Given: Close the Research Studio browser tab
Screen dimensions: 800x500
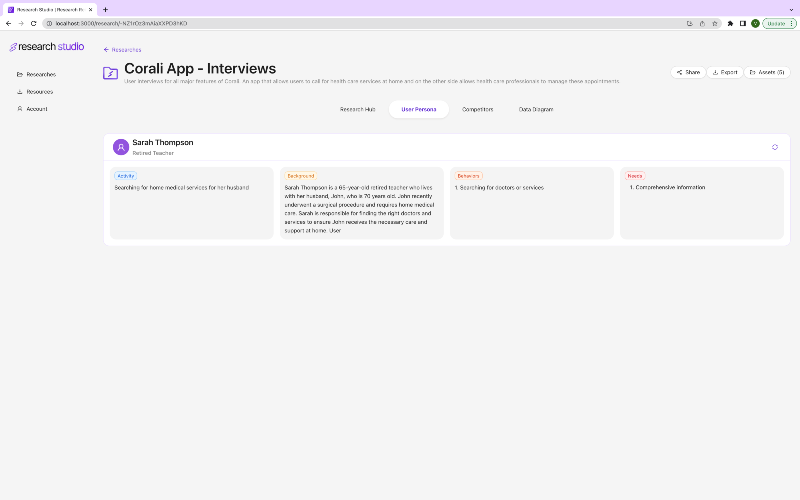Looking at the screenshot, I should 90,10.
